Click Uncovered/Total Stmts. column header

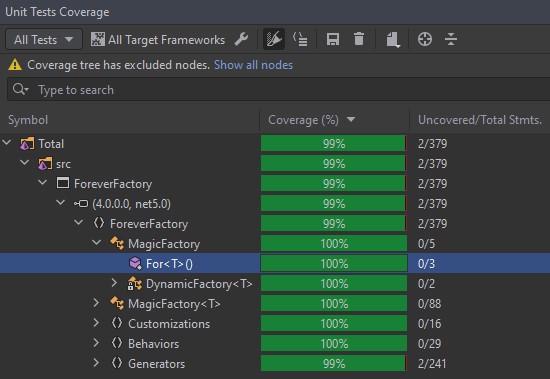479,120
